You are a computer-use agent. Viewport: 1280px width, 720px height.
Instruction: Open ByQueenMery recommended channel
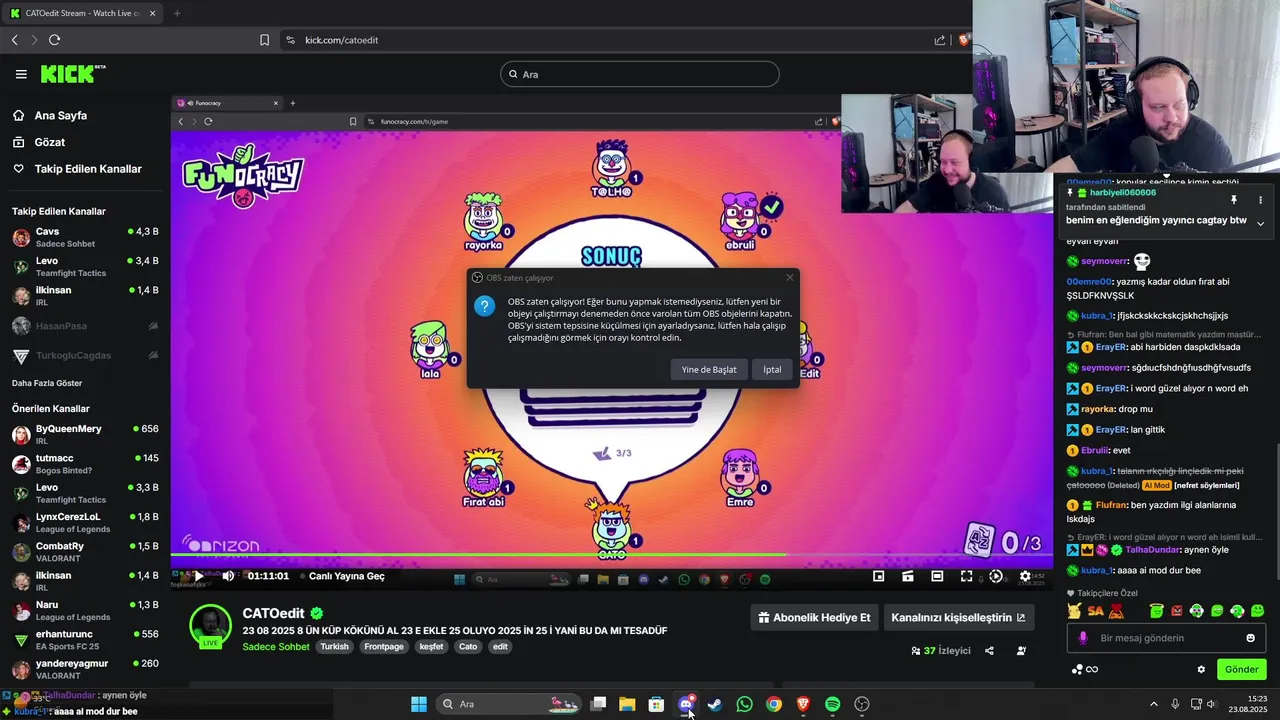85,434
